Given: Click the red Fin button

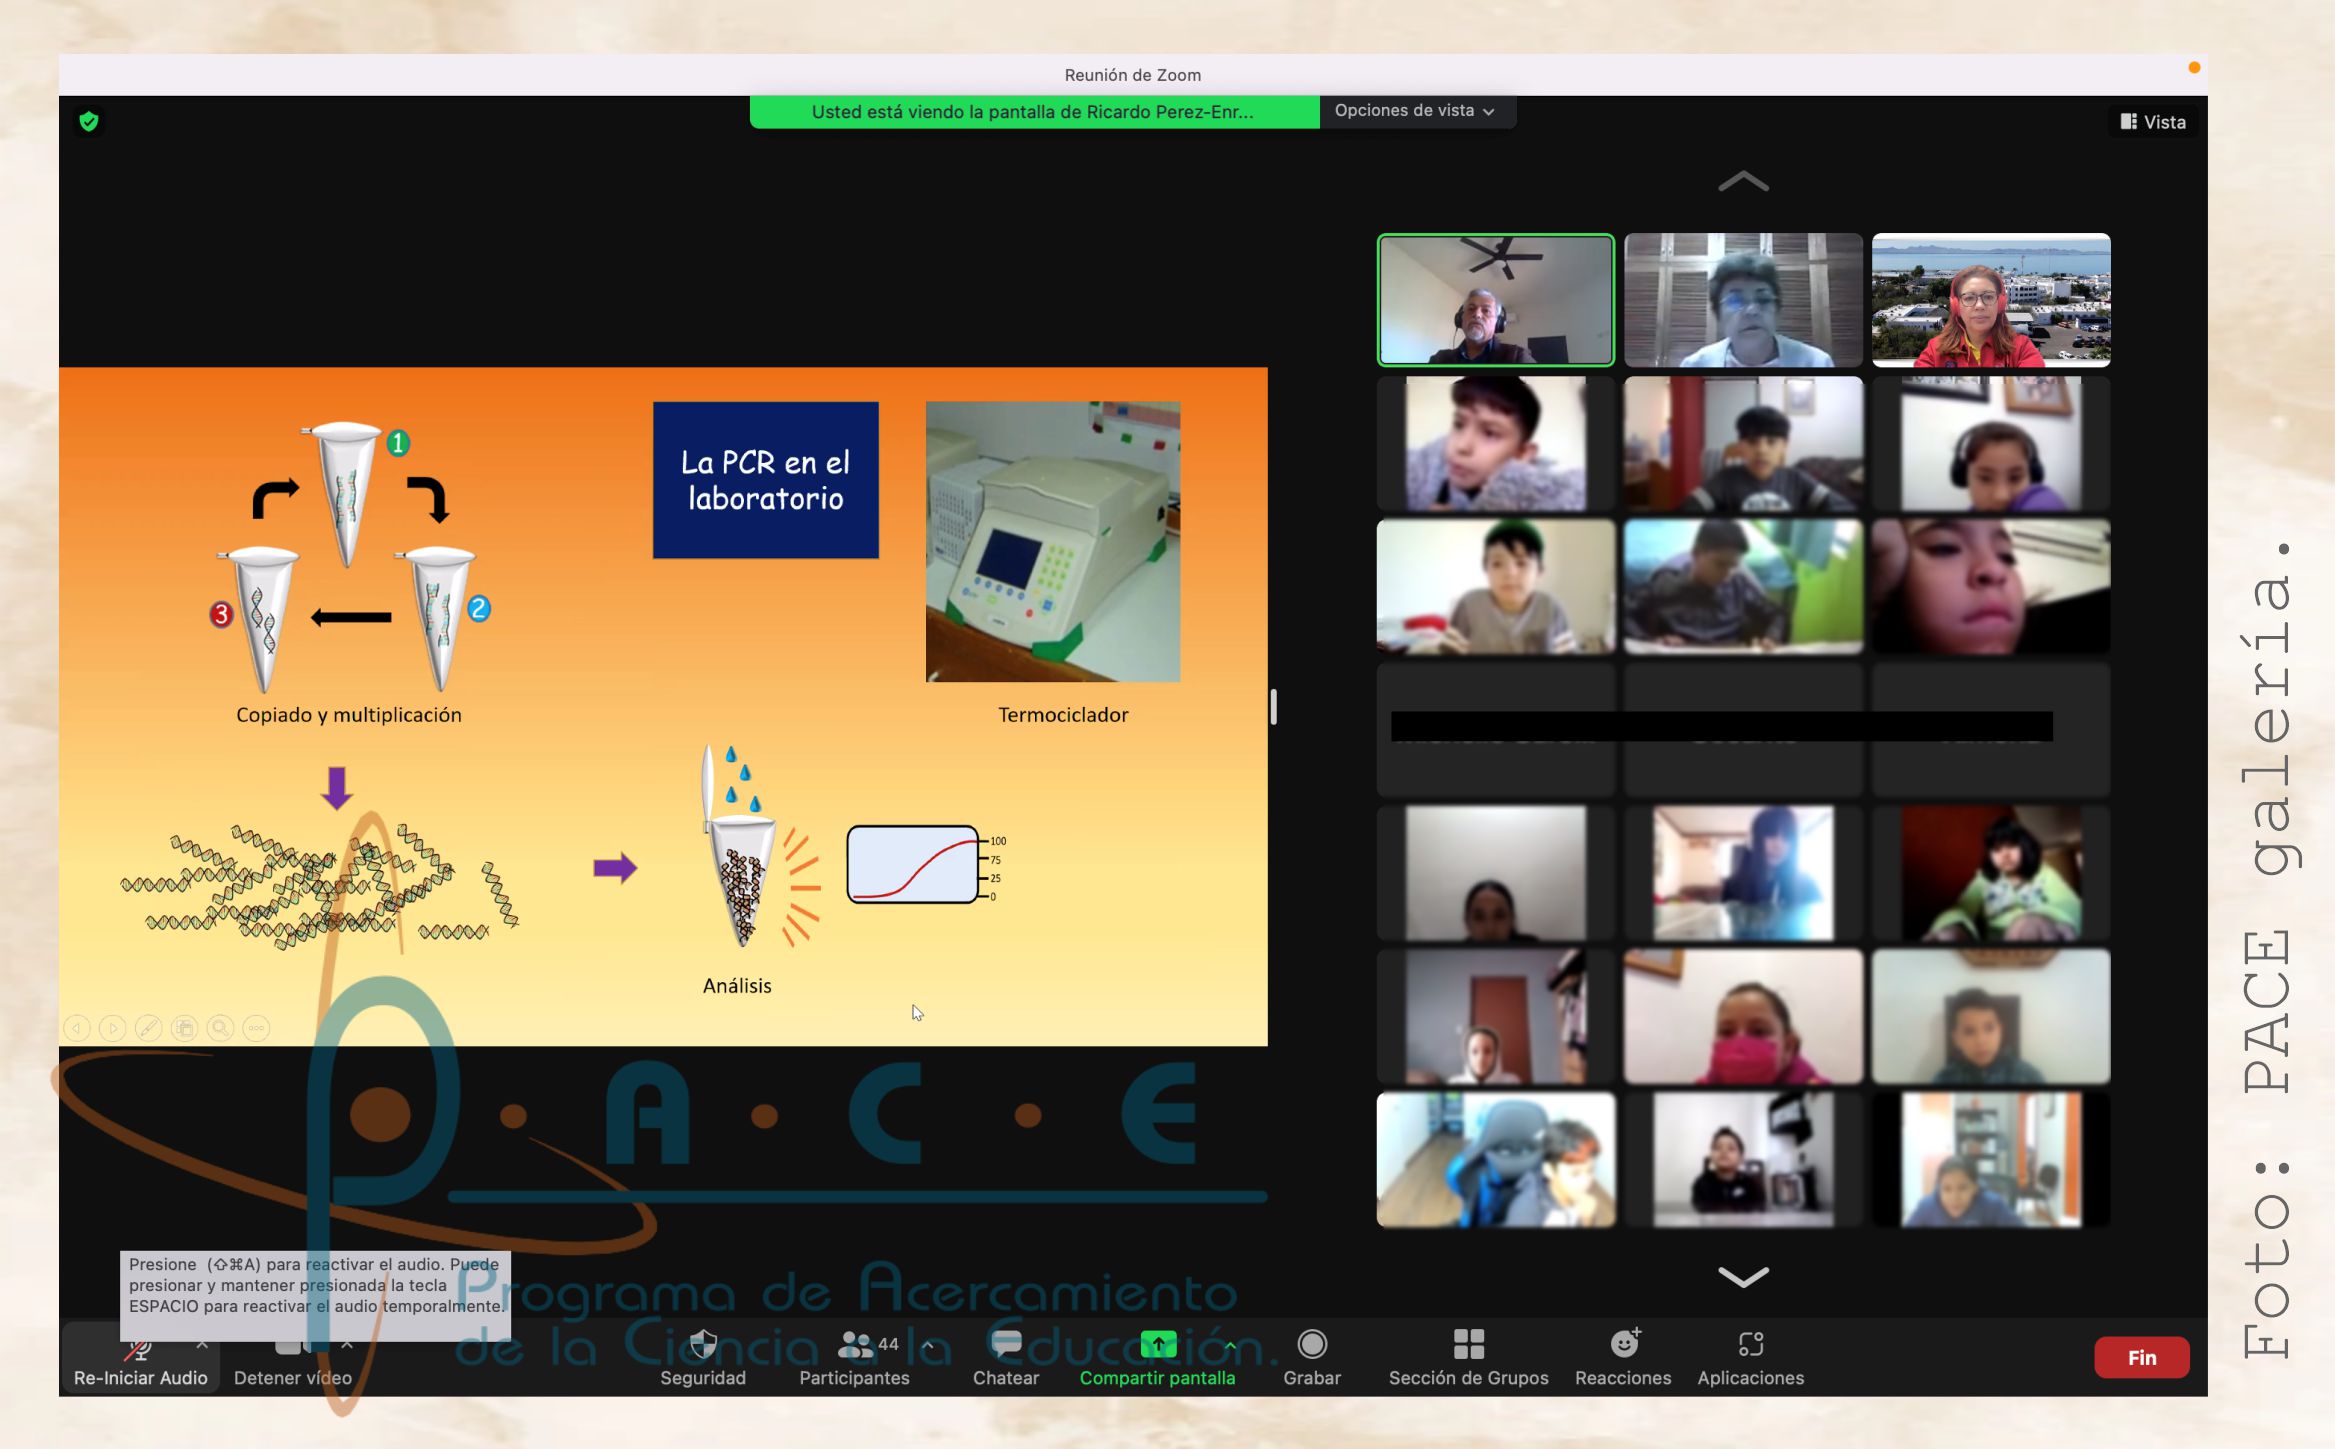Looking at the screenshot, I should point(2142,1357).
